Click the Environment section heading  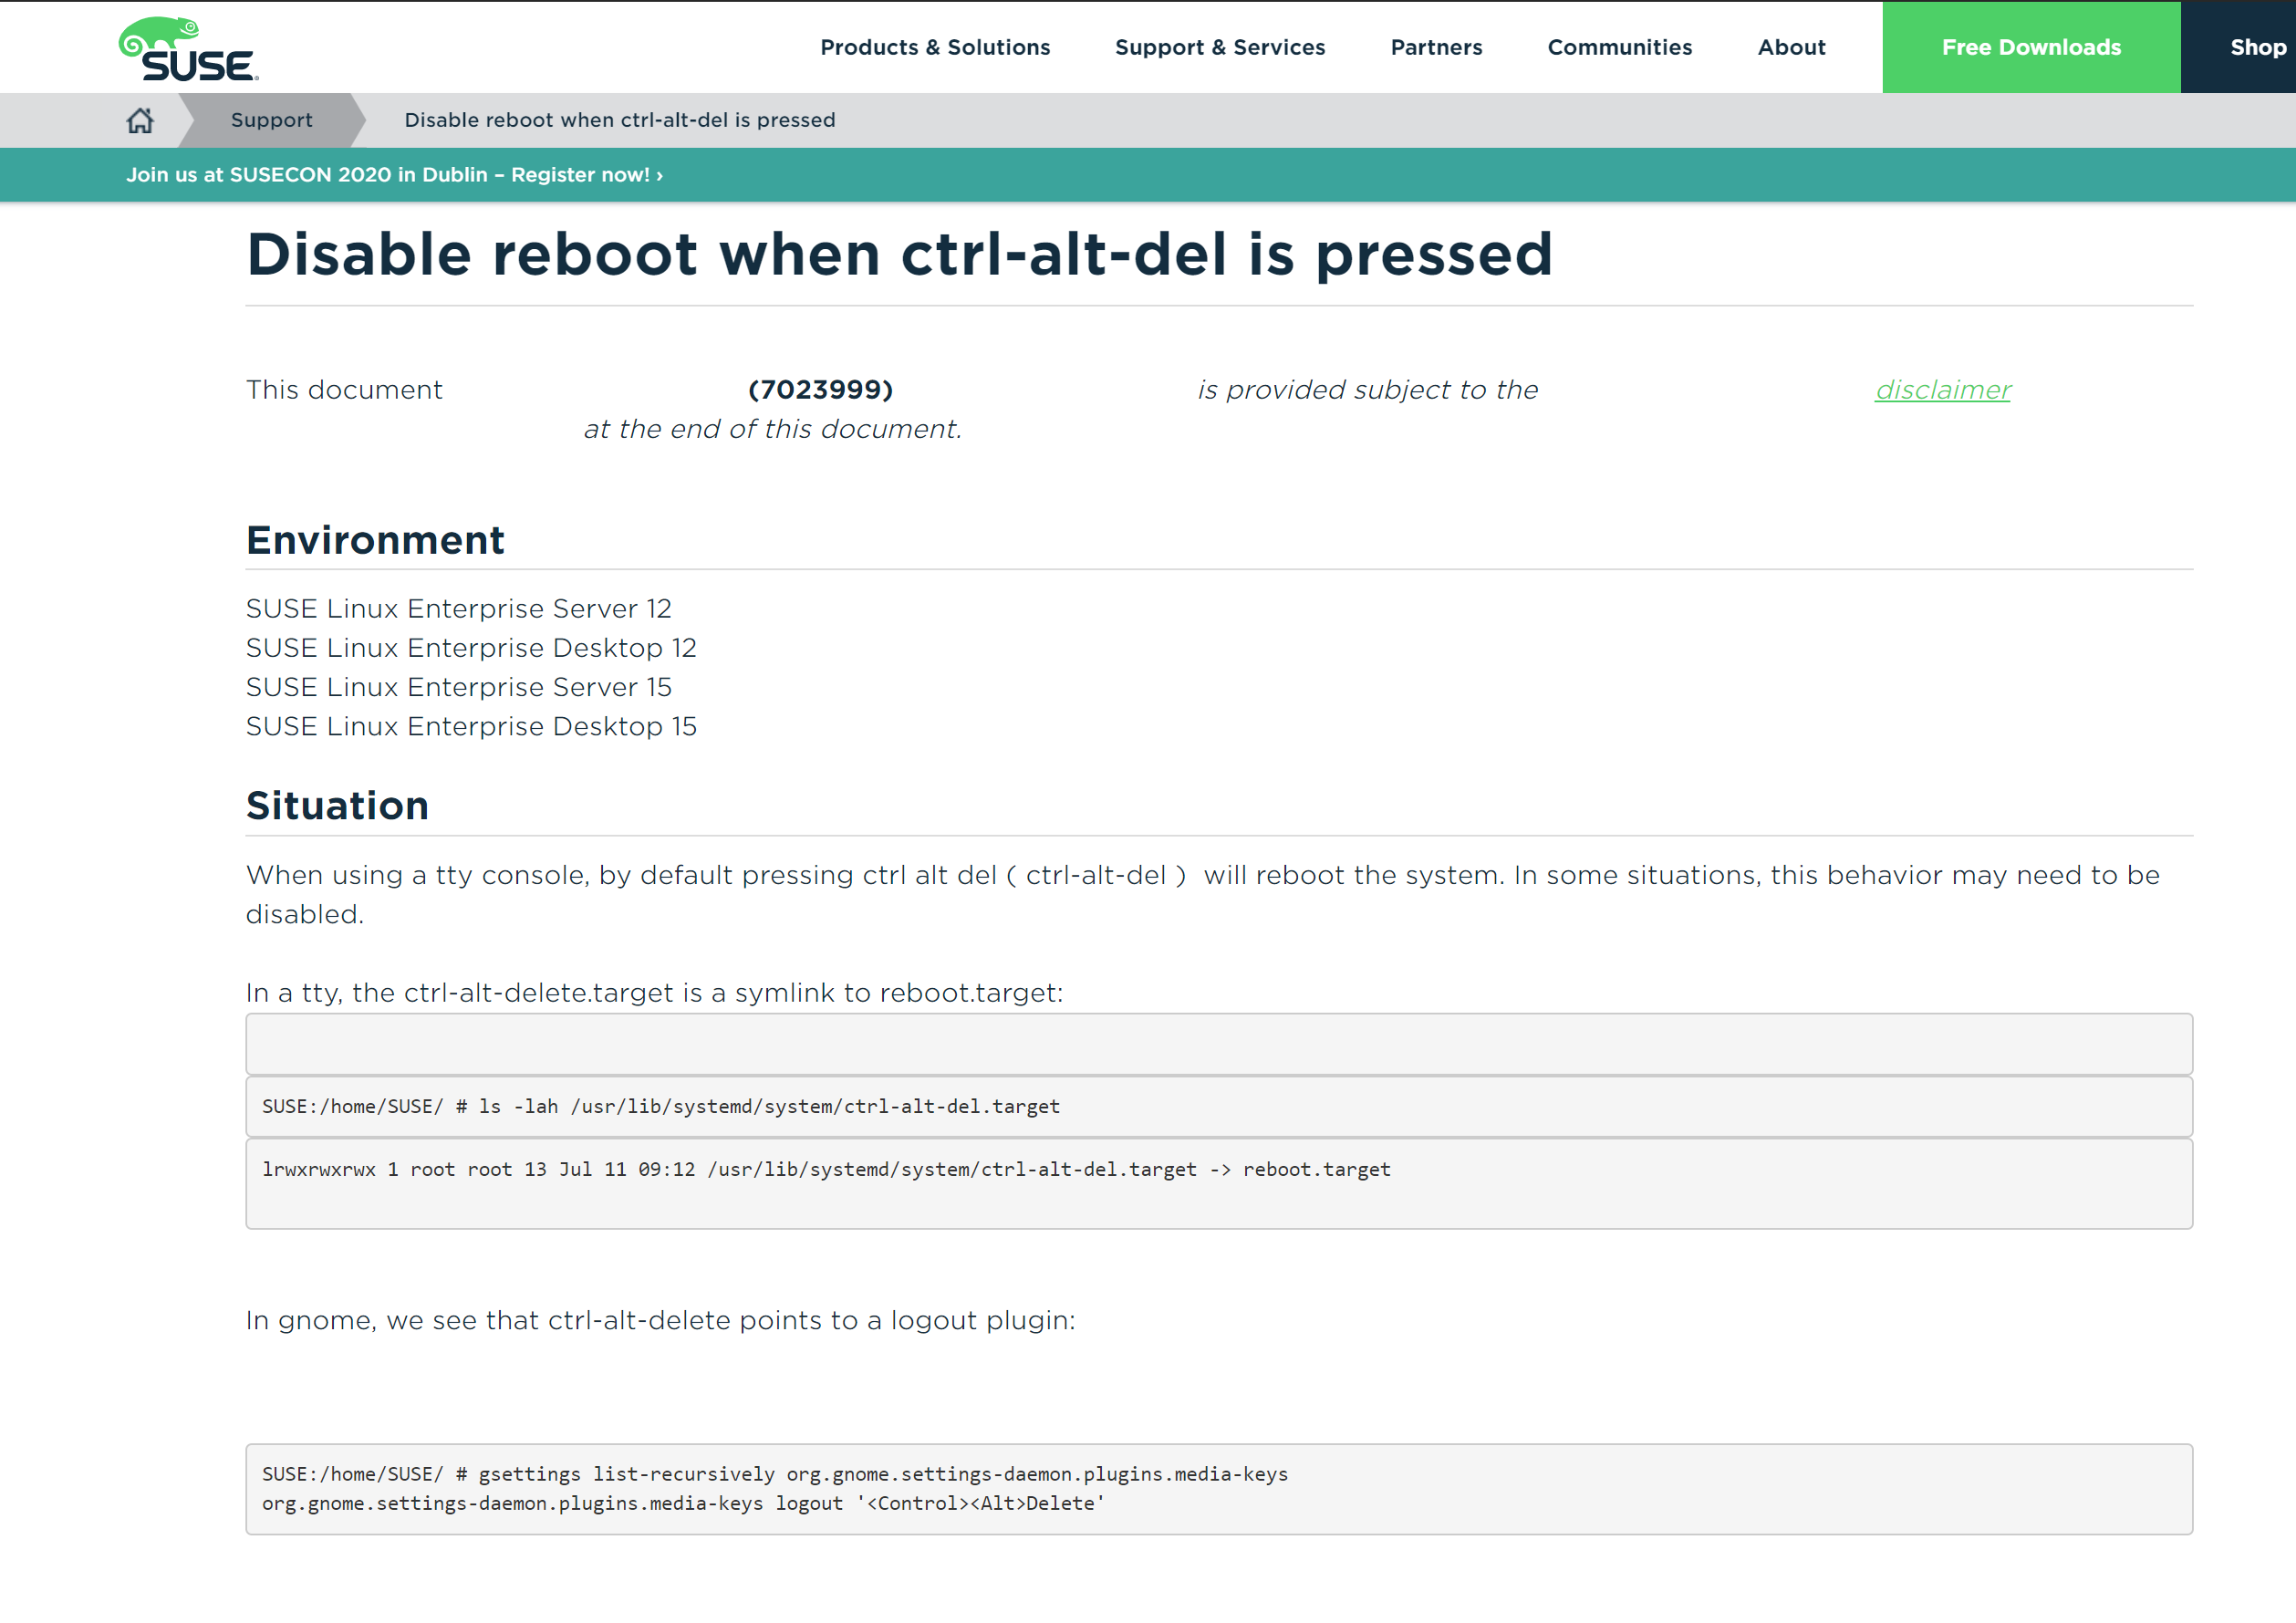coord(375,541)
